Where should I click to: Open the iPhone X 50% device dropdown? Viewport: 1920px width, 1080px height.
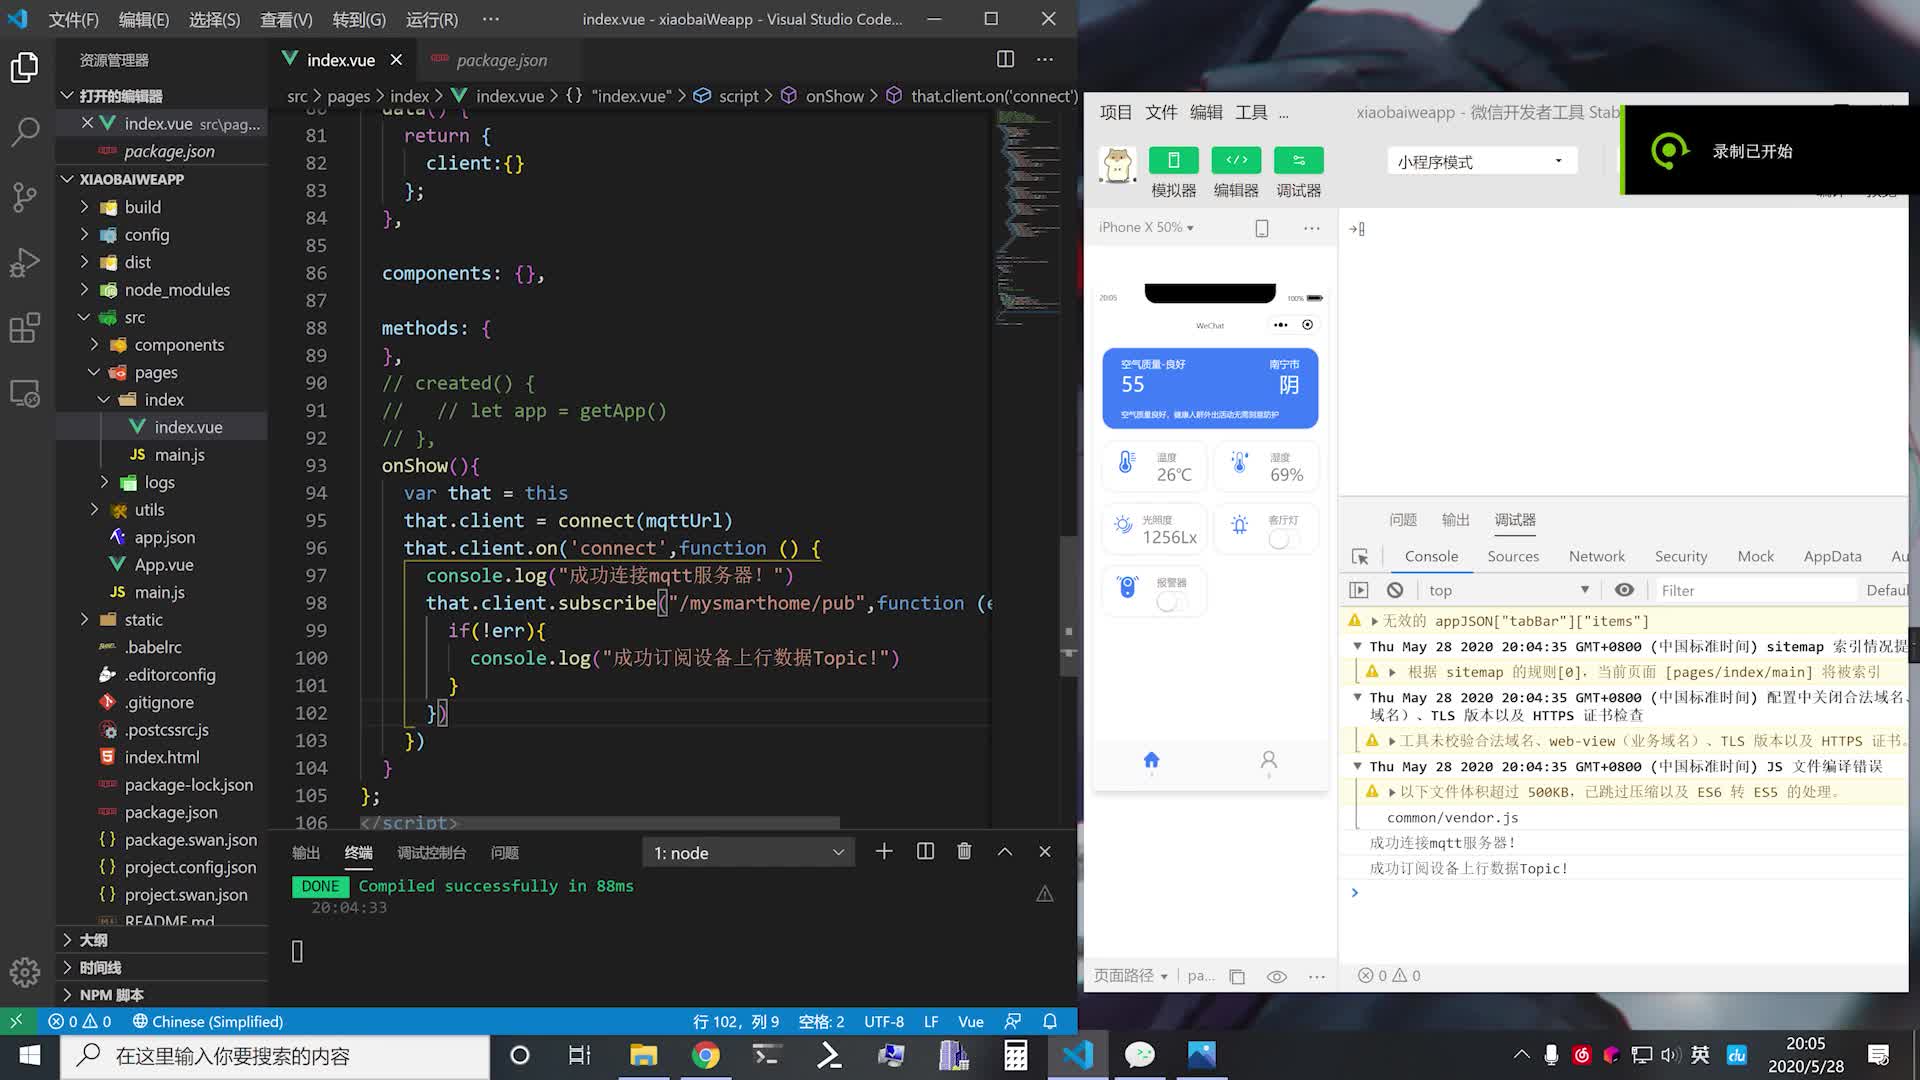[1146, 227]
